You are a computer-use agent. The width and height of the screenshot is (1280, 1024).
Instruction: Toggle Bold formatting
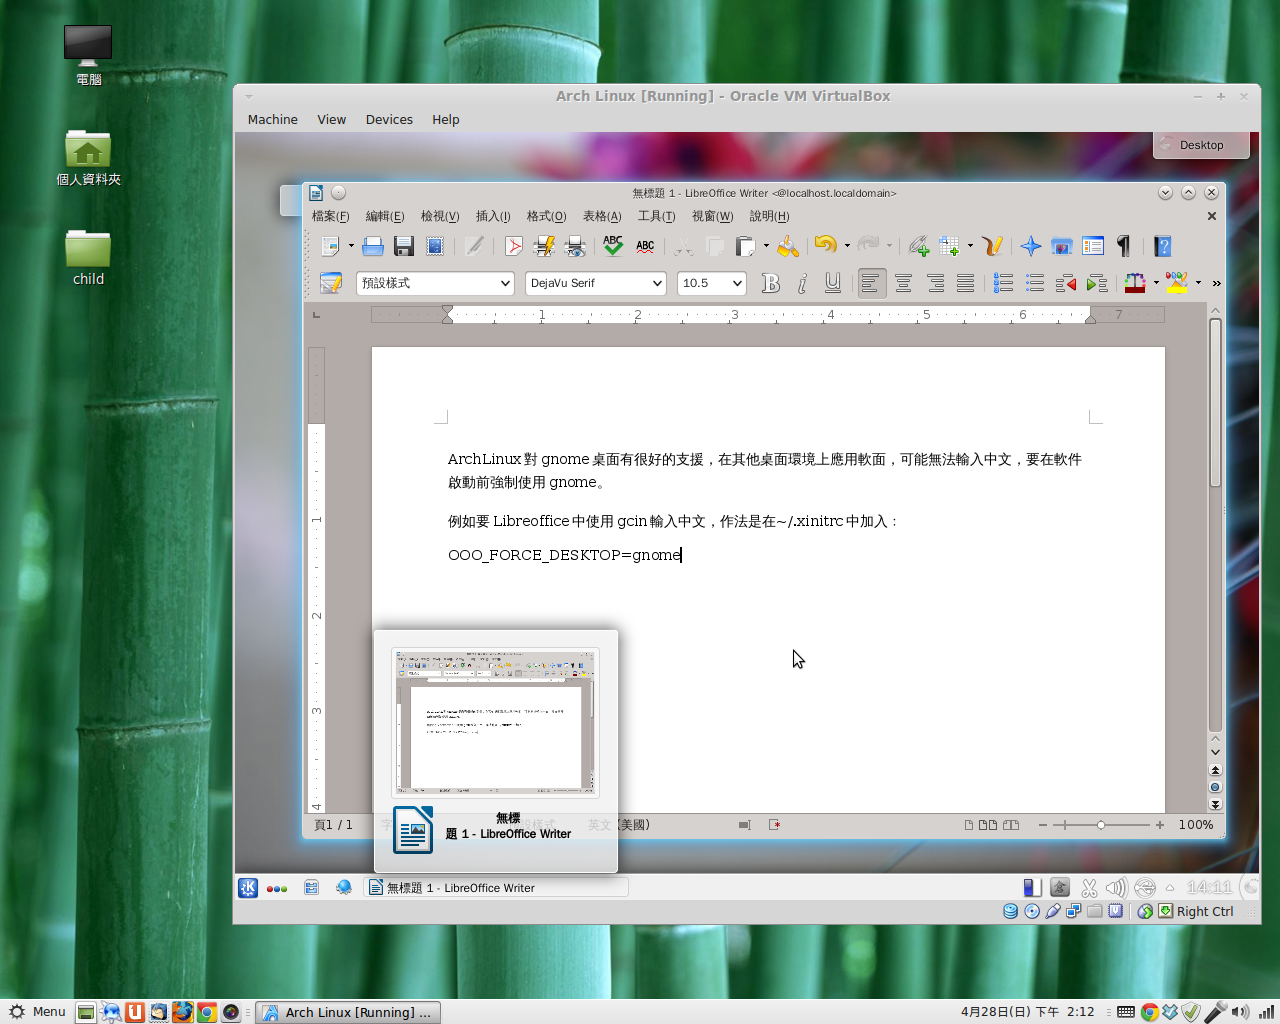(x=771, y=284)
